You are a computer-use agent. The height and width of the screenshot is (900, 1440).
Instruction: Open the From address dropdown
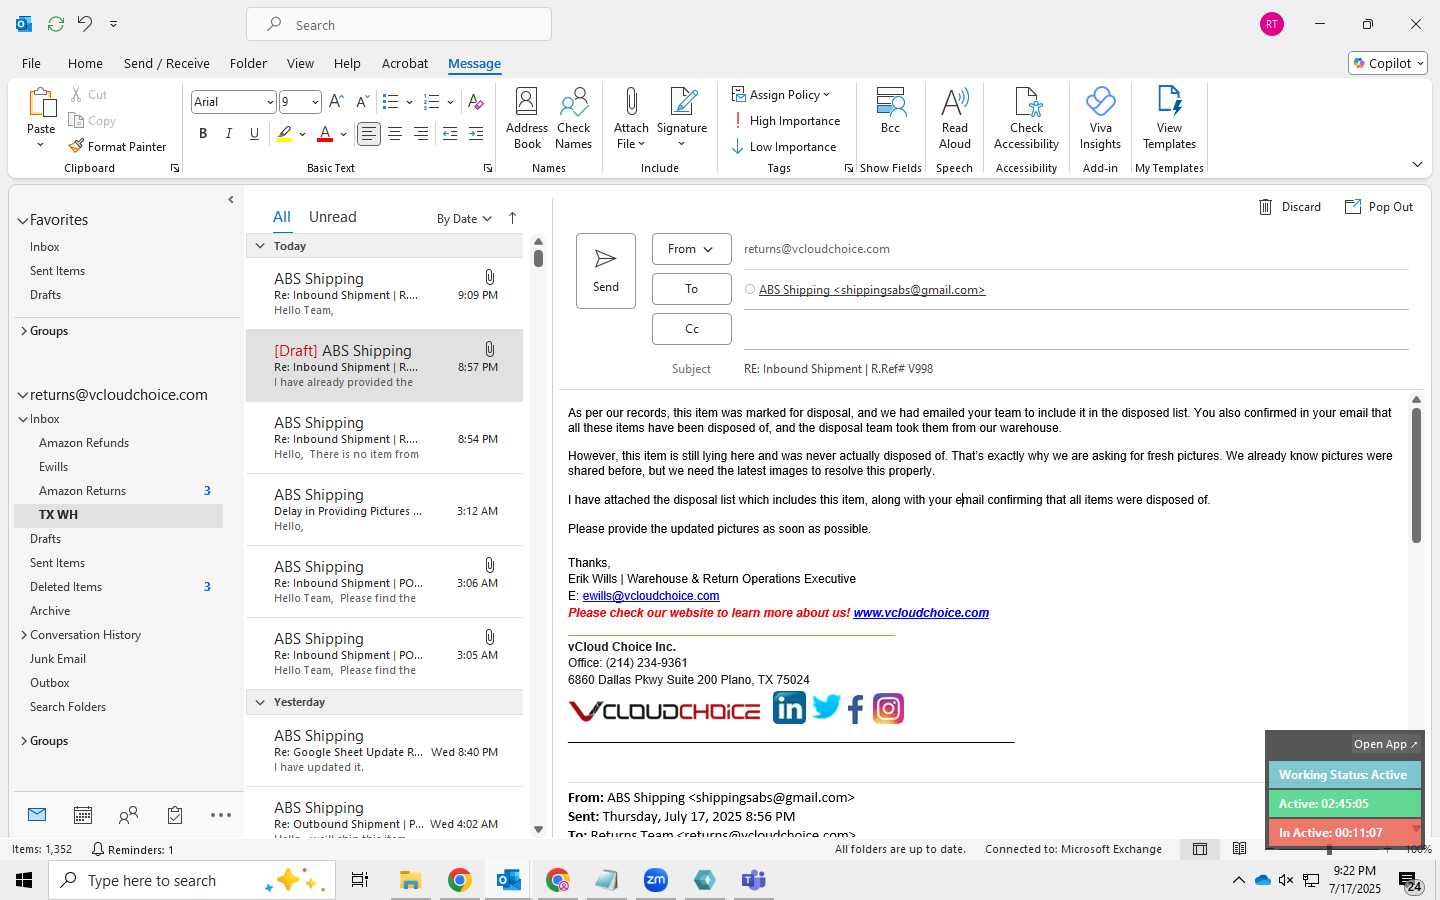[x=691, y=249]
